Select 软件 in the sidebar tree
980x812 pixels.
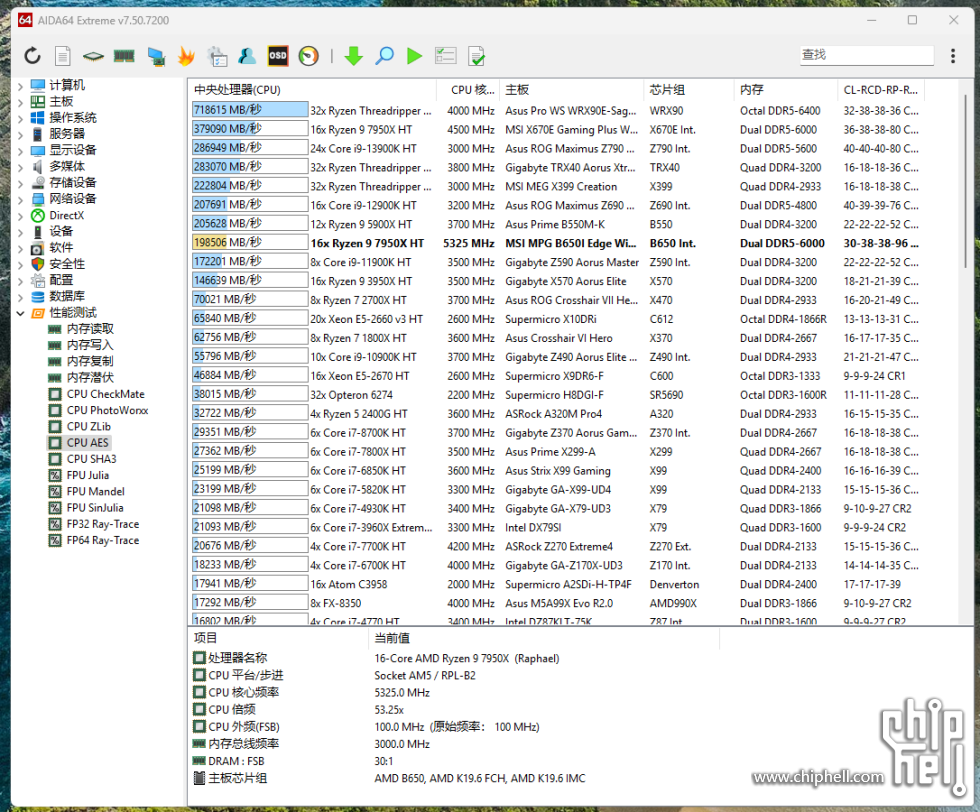pos(61,248)
